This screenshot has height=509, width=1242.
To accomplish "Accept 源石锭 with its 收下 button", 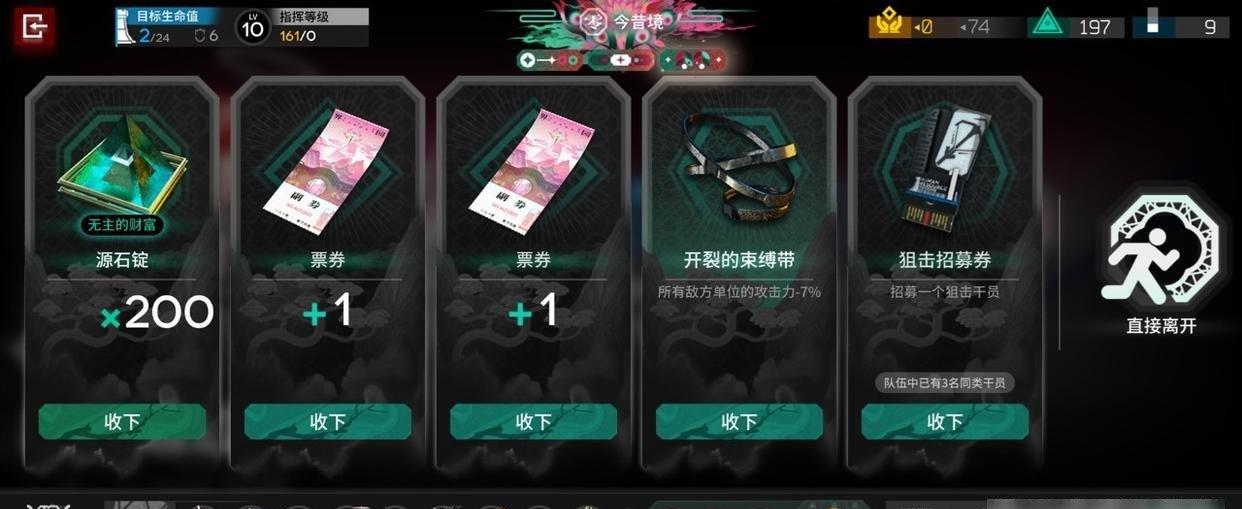I will [122, 422].
